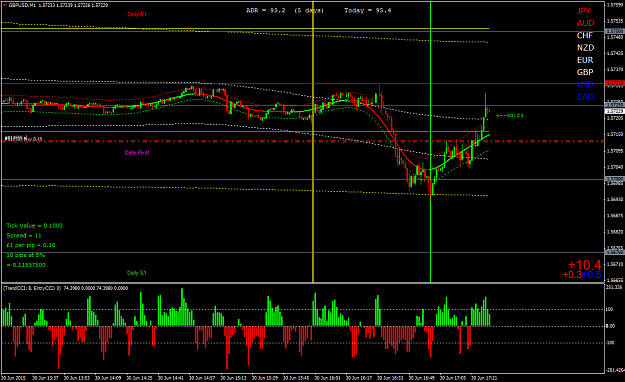Image resolution: width=625 pixels, height=382 pixels.
Task: Click the '30 Jun 15:45' time axis label
Action: [x=296, y=378]
